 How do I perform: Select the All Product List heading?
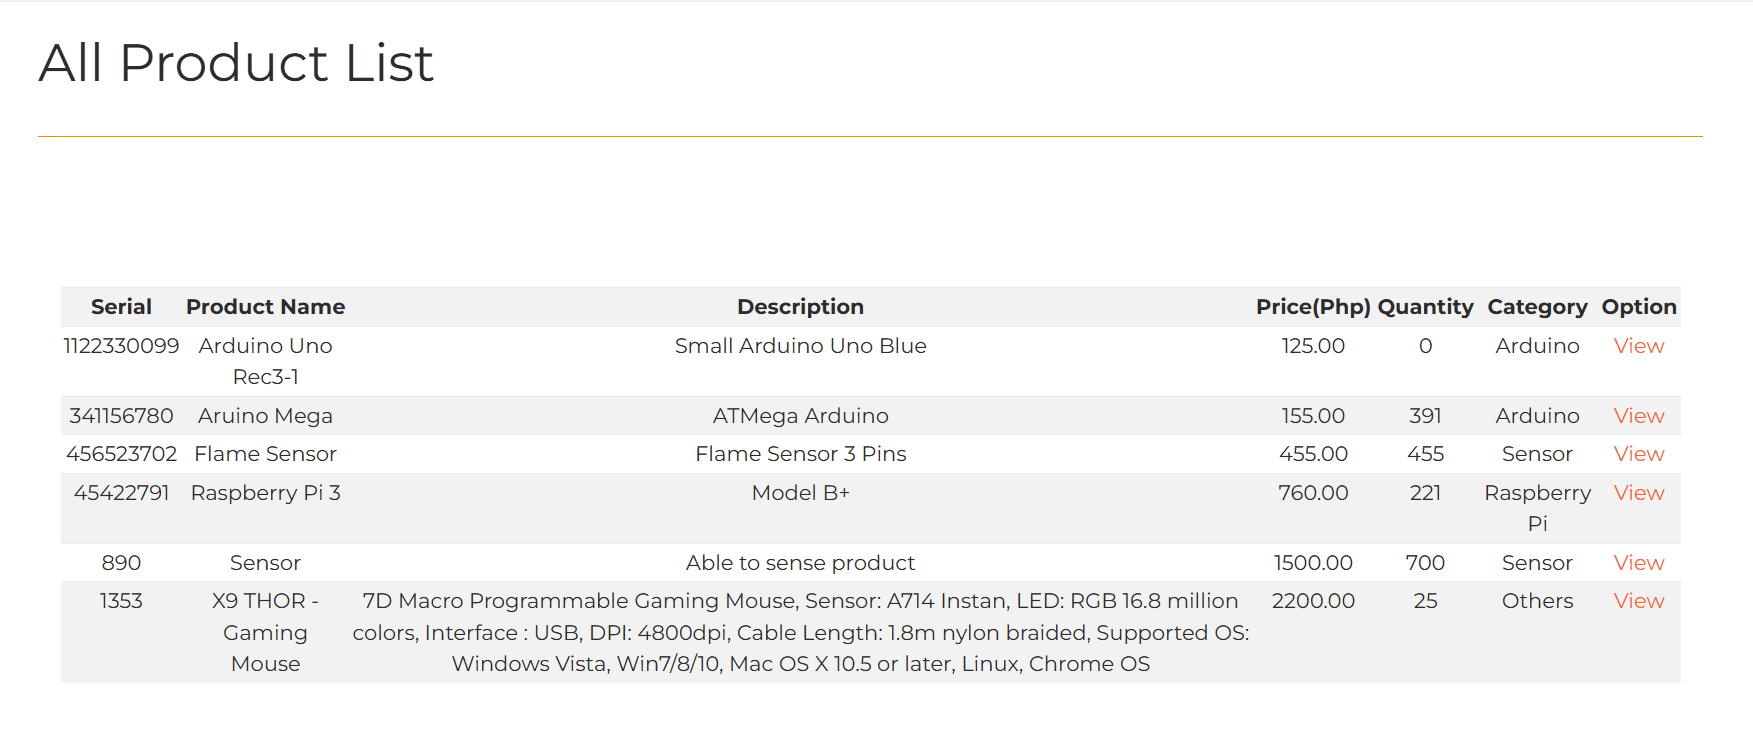click(x=236, y=63)
